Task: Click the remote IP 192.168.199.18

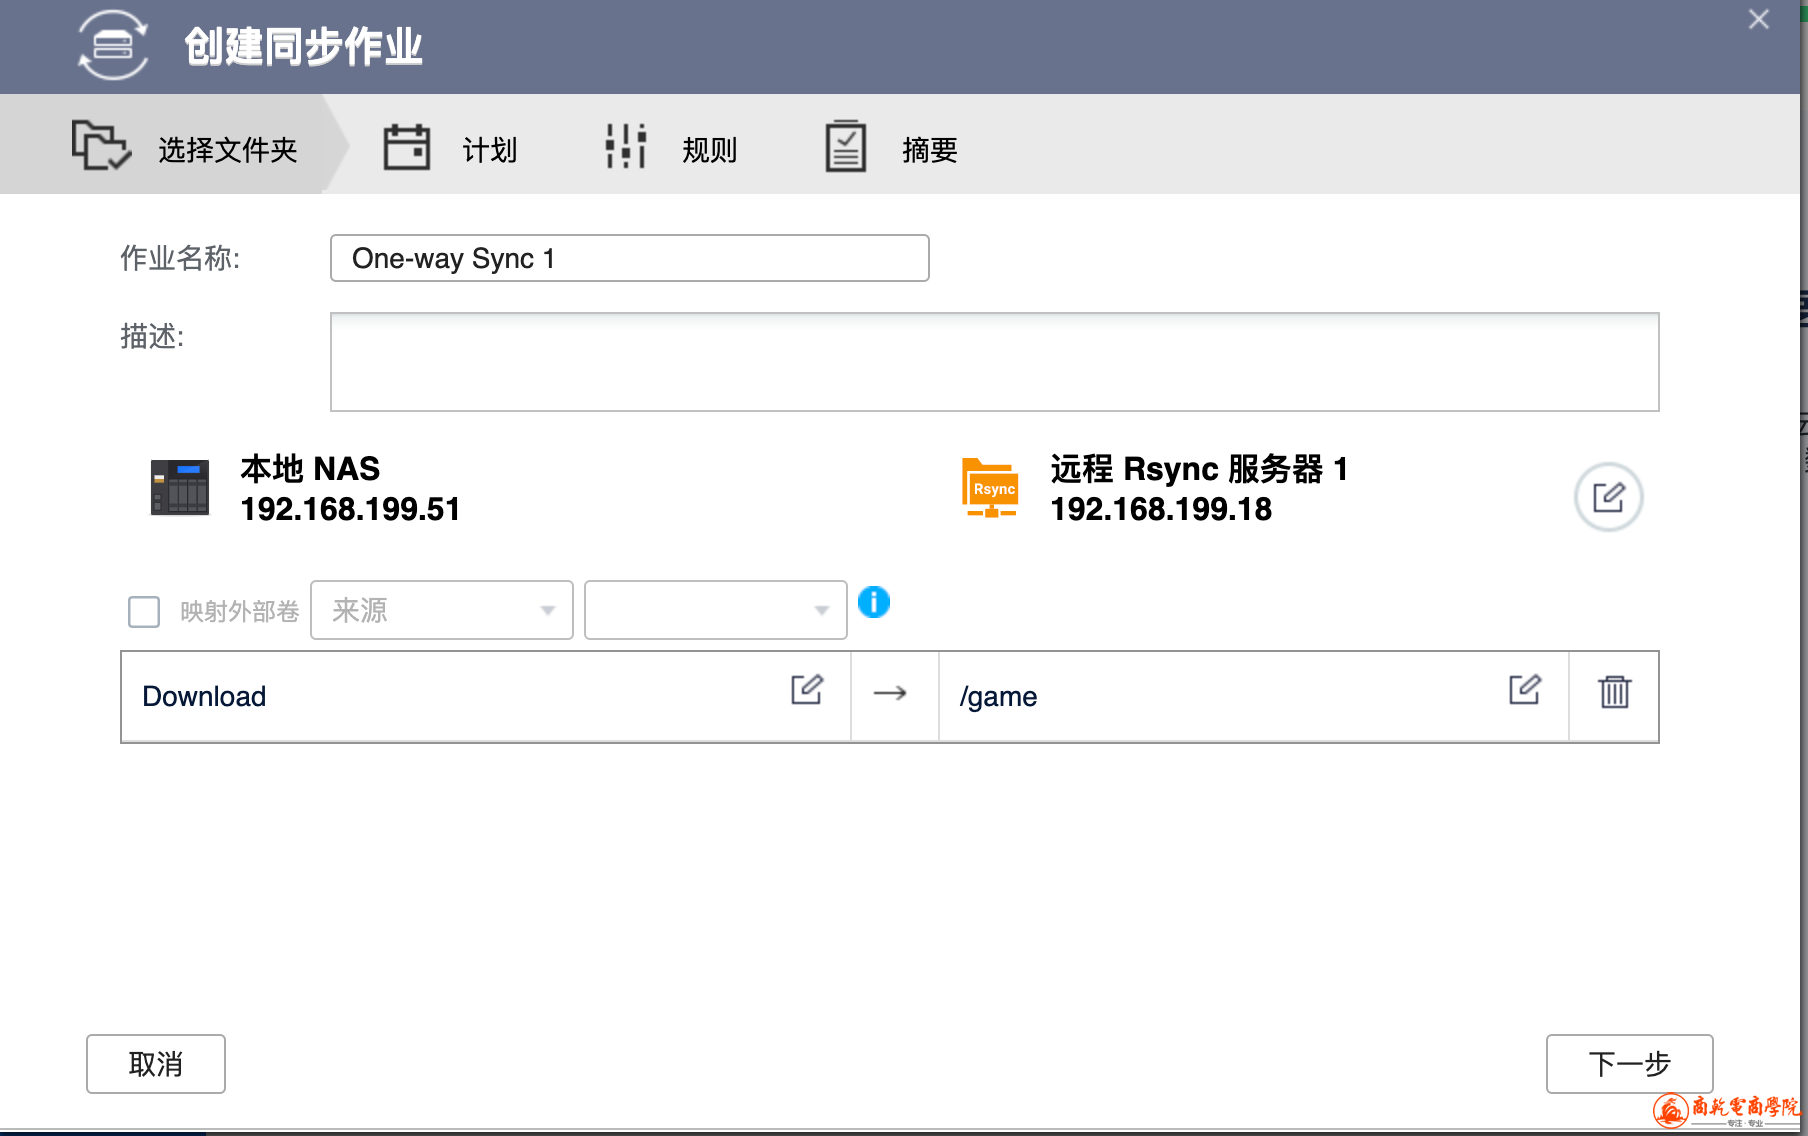Action: 1161,509
